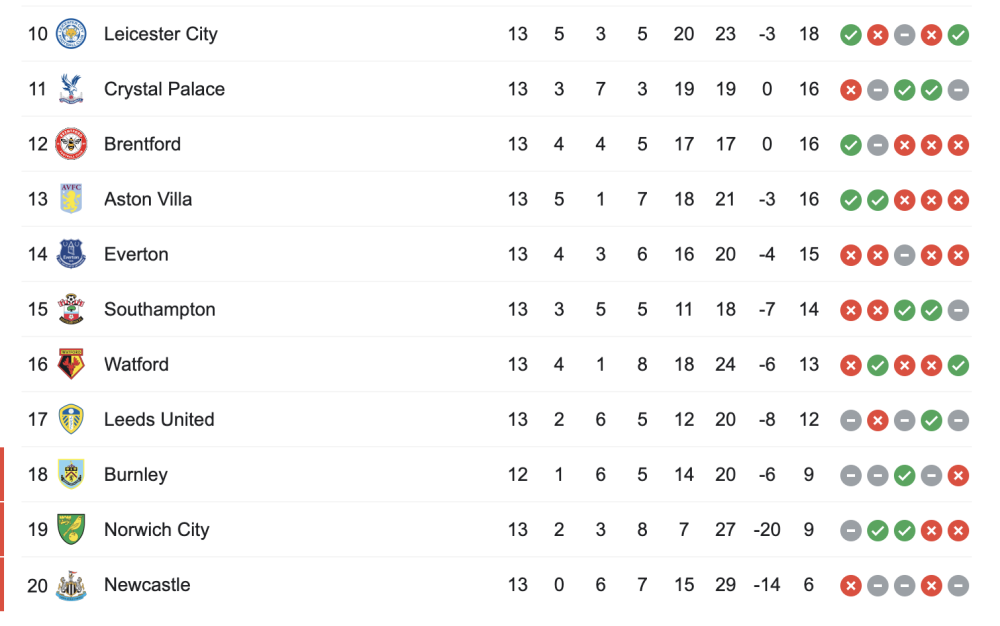The width and height of the screenshot is (1000, 626).
Task: Open the Newcastle team name link
Action: 147,585
